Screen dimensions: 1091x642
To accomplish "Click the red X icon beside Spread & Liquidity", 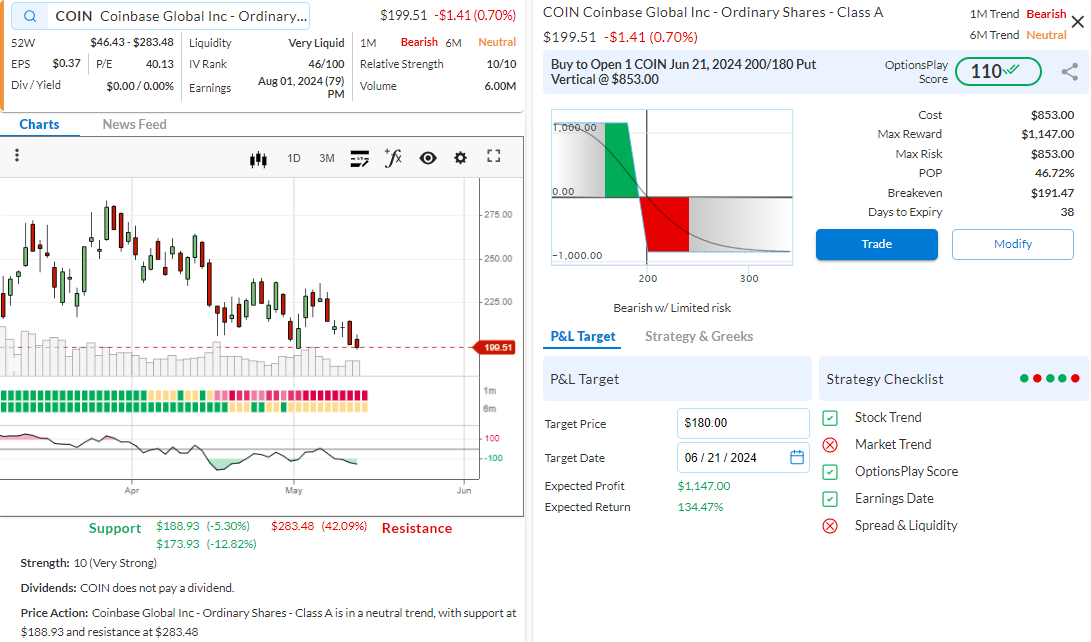I will pos(830,526).
